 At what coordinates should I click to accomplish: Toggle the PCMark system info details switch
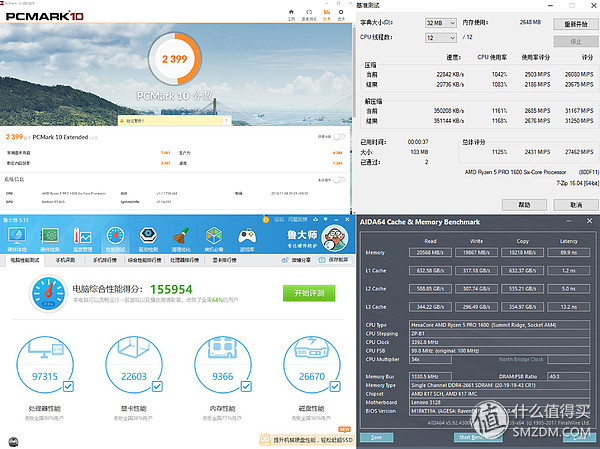[x=339, y=180]
